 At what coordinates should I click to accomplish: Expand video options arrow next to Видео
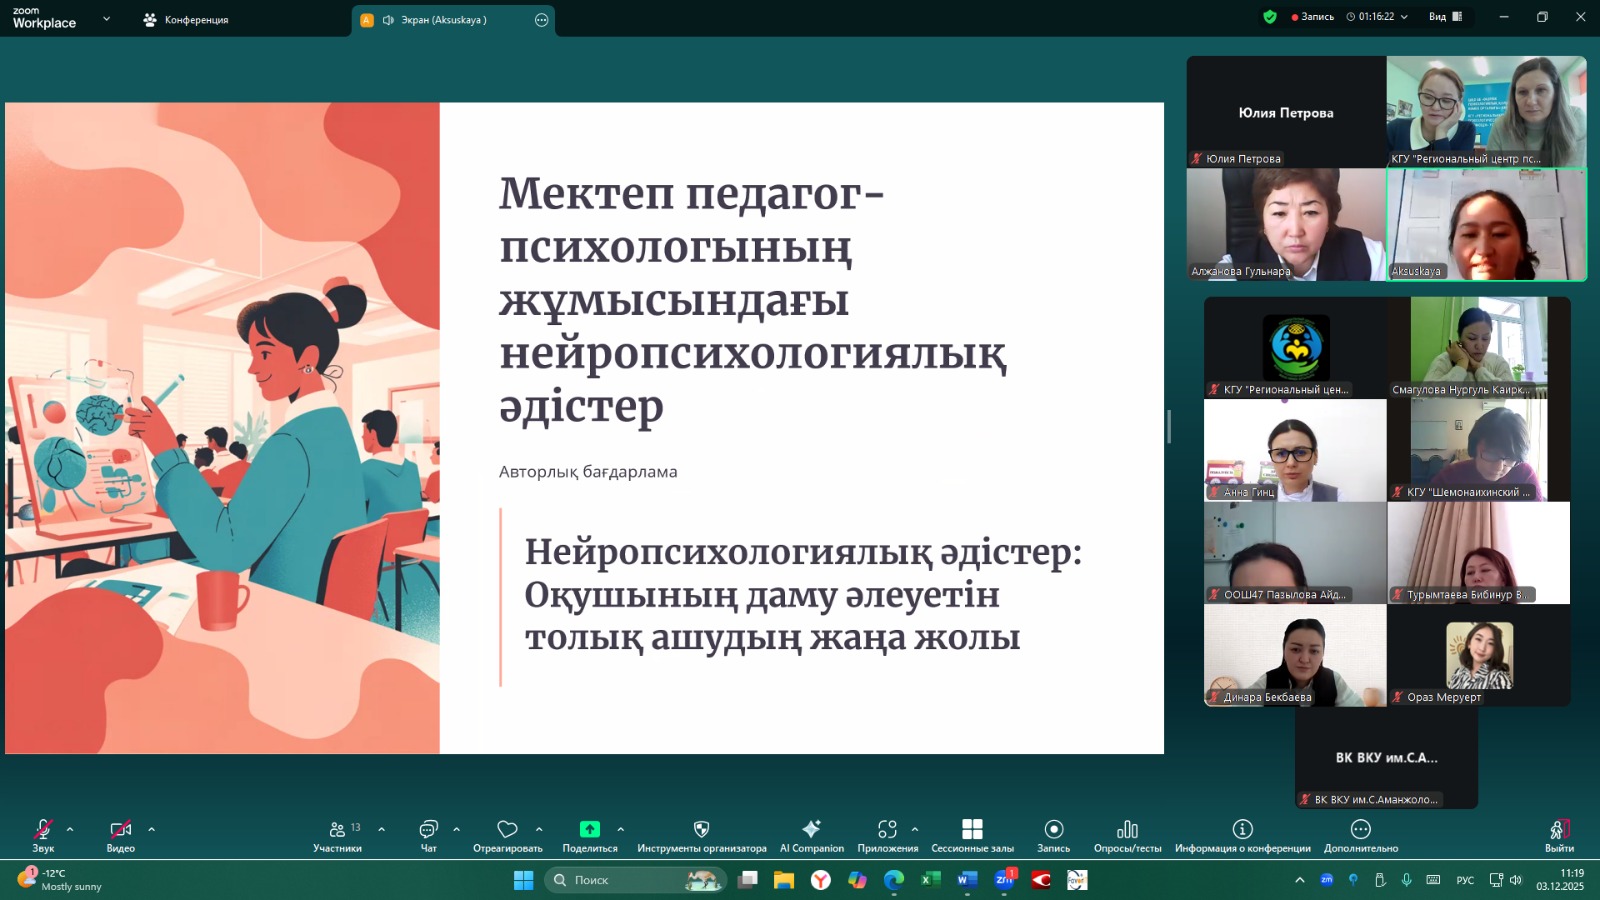[152, 829]
